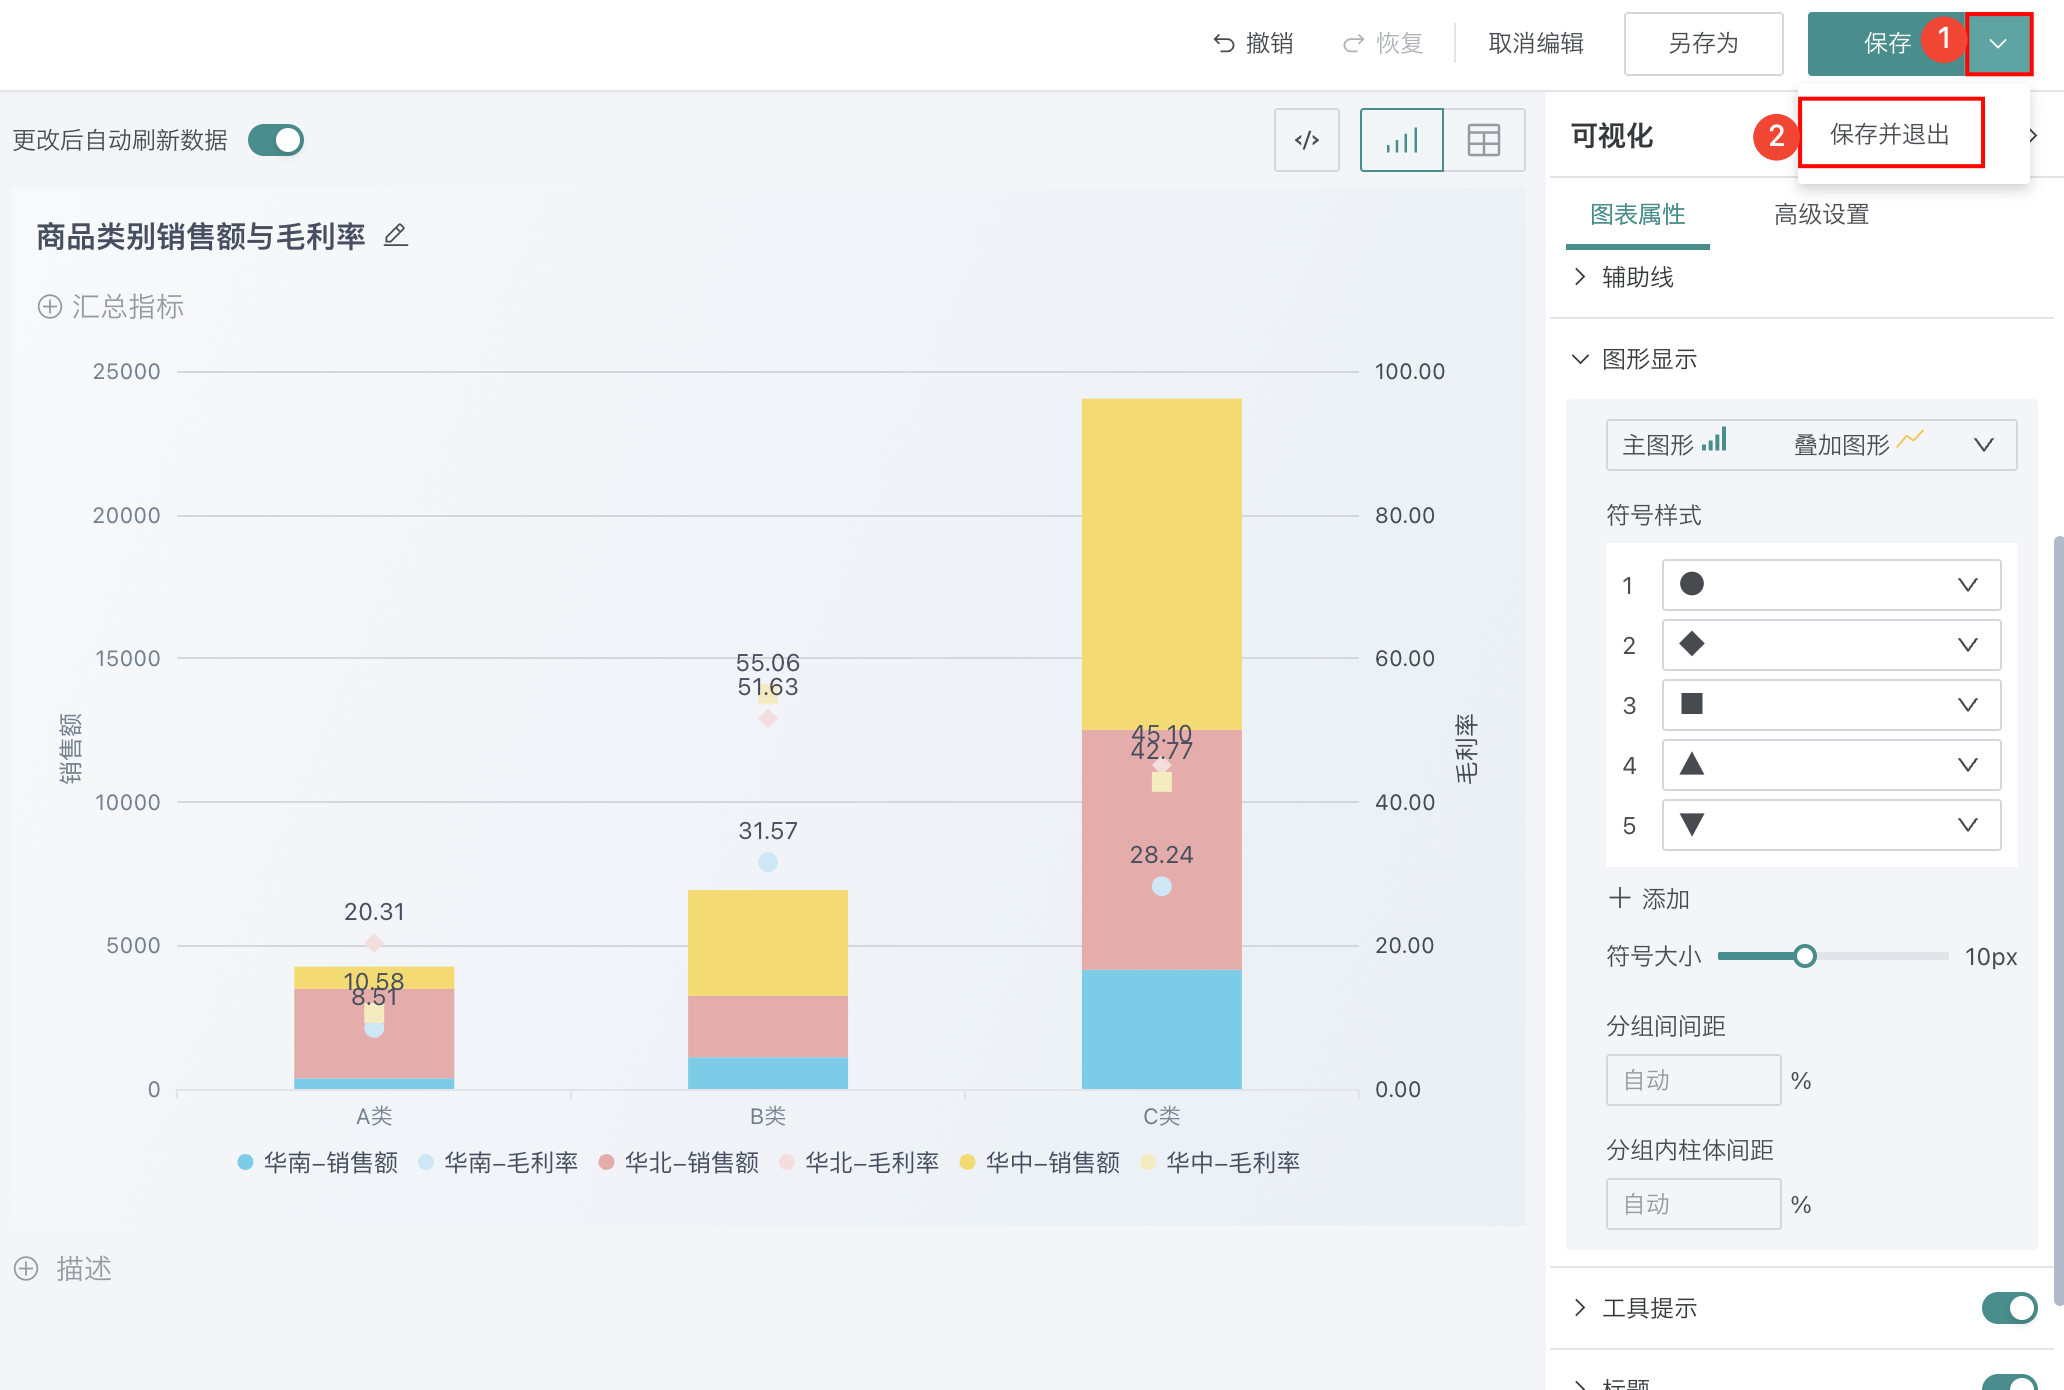2064x1390 pixels.
Task: Hide 华南-销售额 series via legend
Action: [x=318, y=1162]
